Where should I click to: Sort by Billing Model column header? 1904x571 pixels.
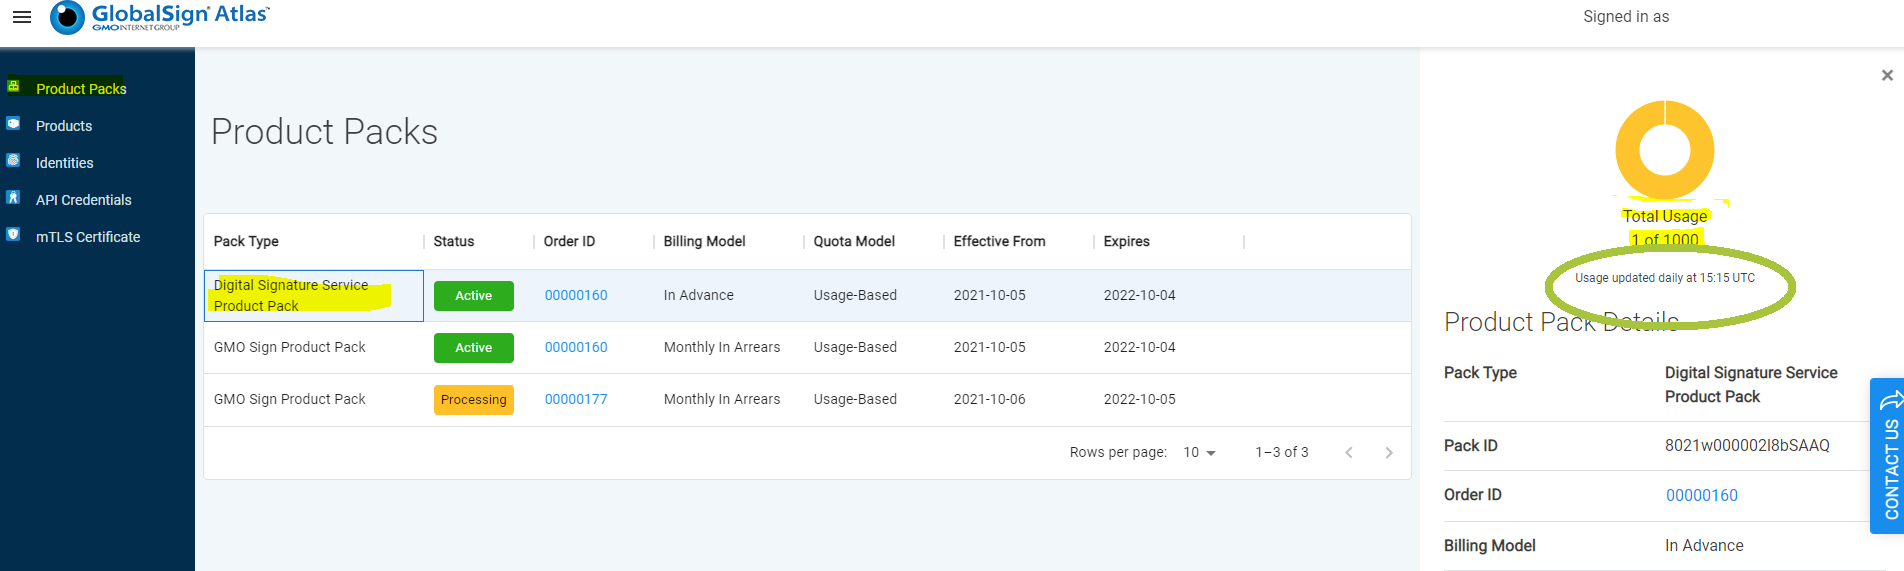point(704,241)
